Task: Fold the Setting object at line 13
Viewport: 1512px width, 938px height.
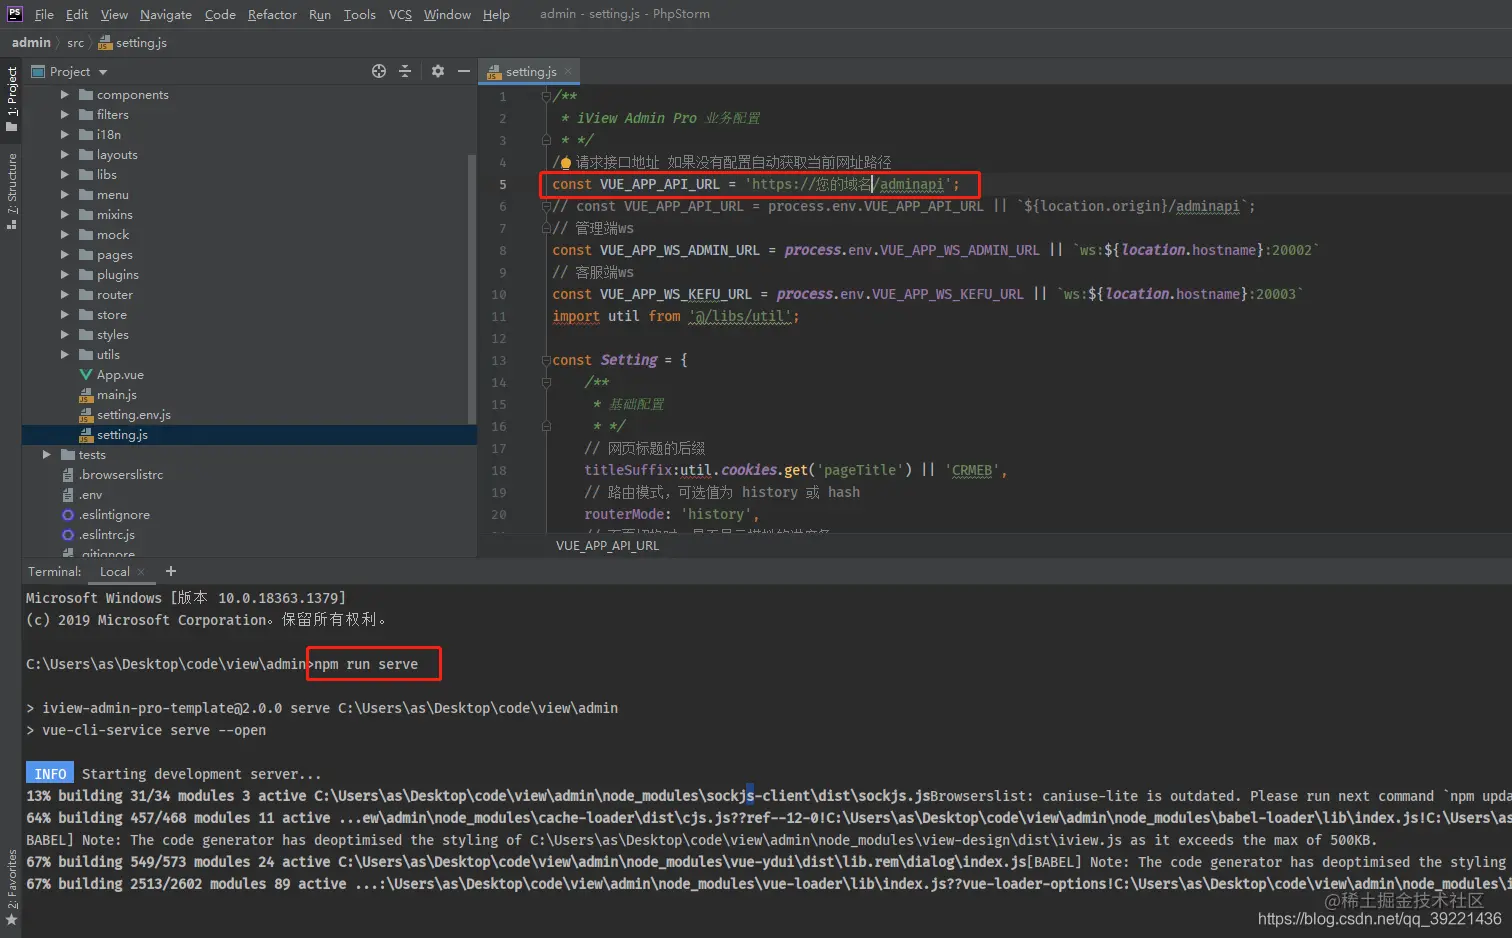Action: coord(546,360)
